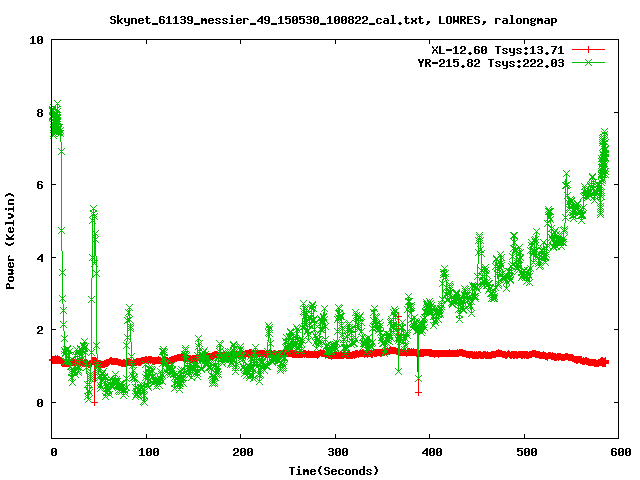Click the green line sample in legend
This screenshot has width=640, height=480.
(590, 62)
